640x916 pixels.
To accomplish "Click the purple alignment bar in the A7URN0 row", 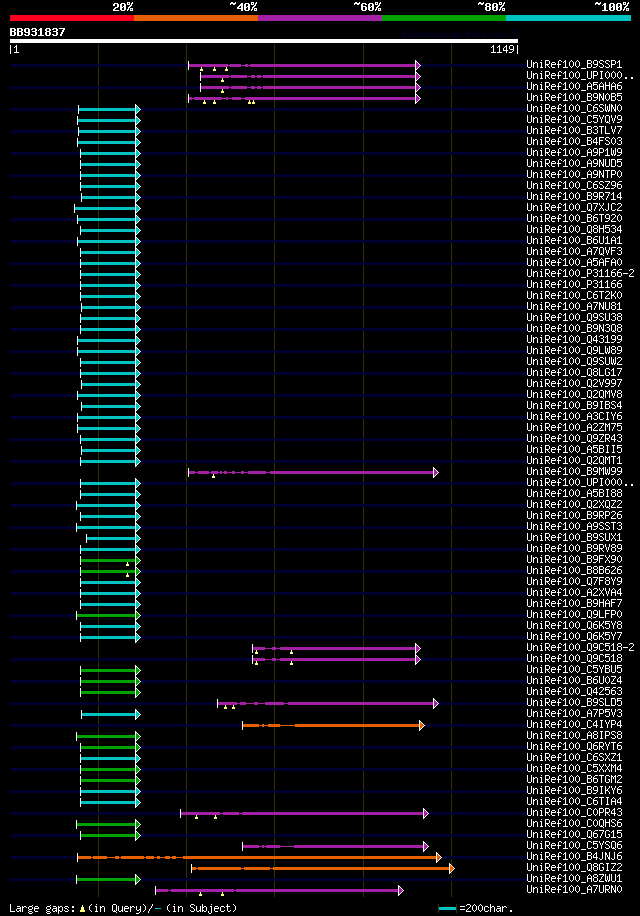I will (279, 890).
